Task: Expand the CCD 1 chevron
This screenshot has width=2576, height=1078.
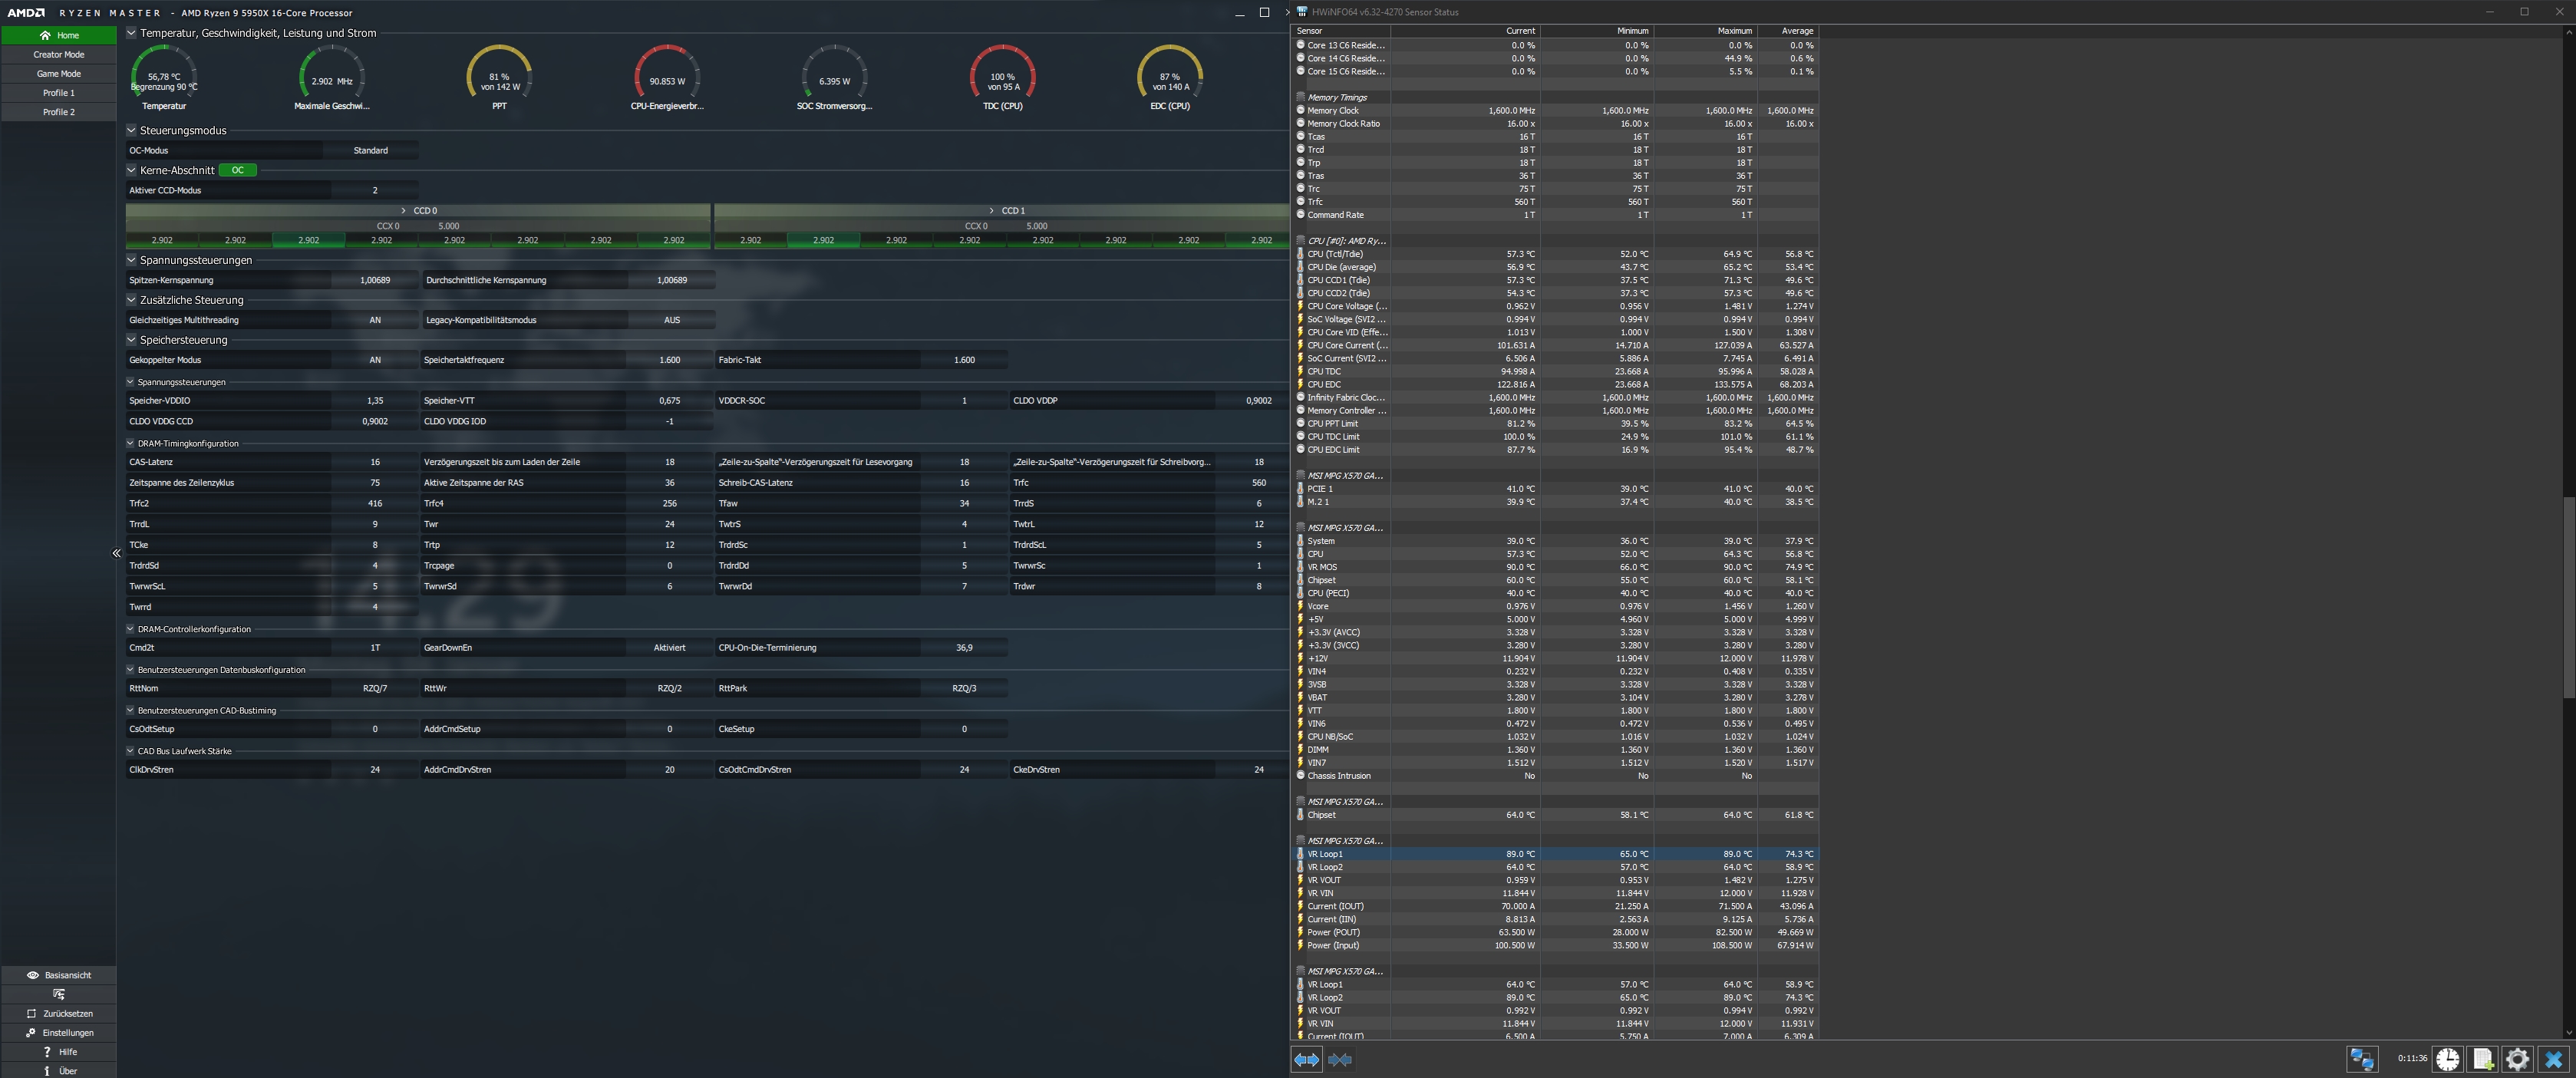Action: (991, 210)
